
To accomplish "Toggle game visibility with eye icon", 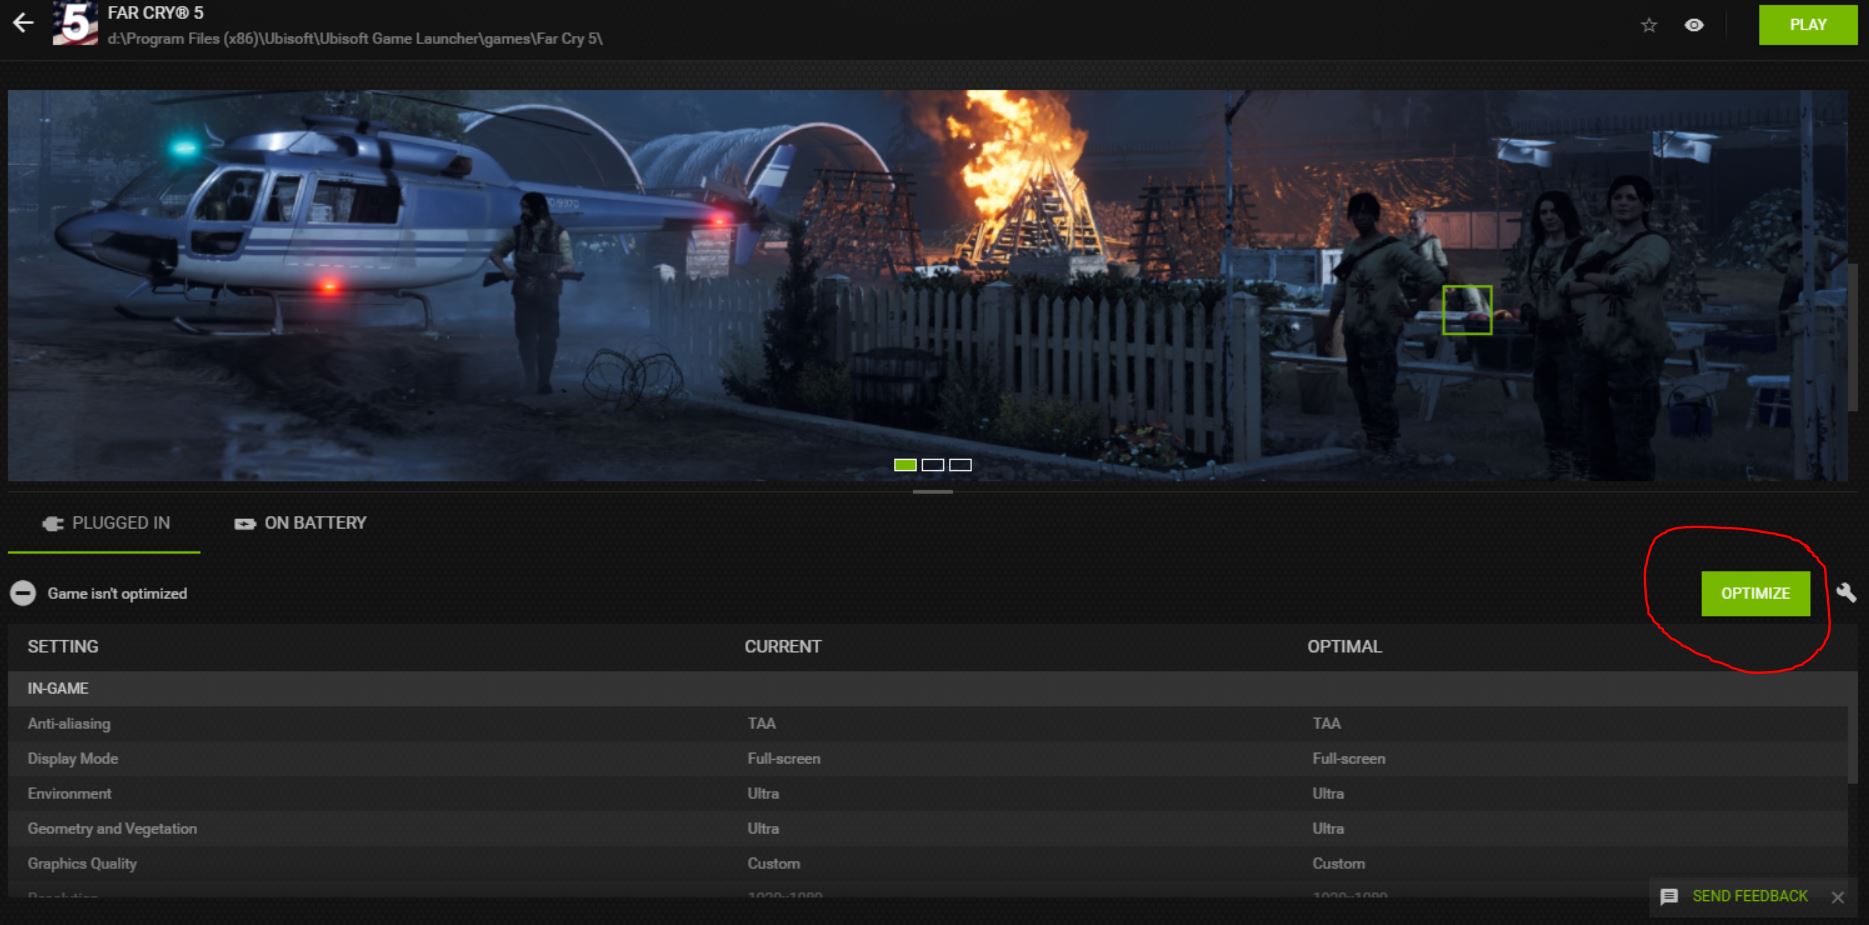I will [x=1694, y=25].
